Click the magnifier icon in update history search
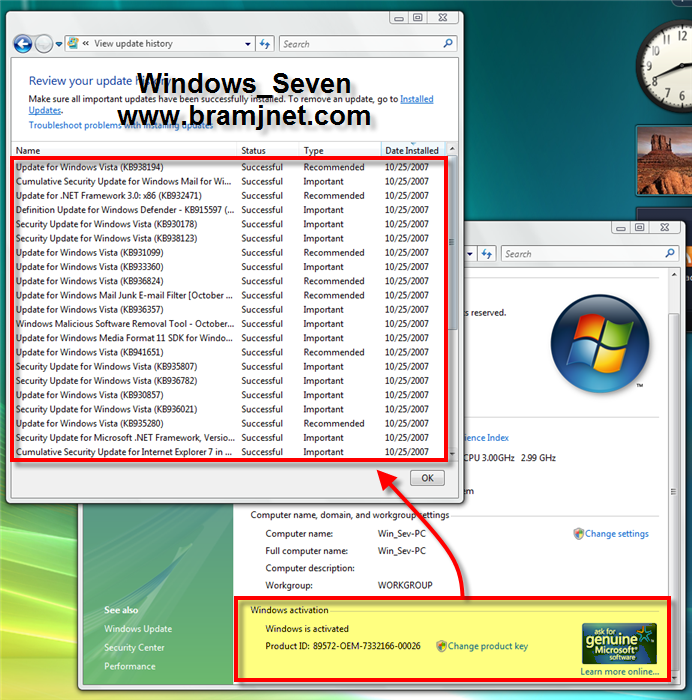The image size is (692, 700). 448,43
